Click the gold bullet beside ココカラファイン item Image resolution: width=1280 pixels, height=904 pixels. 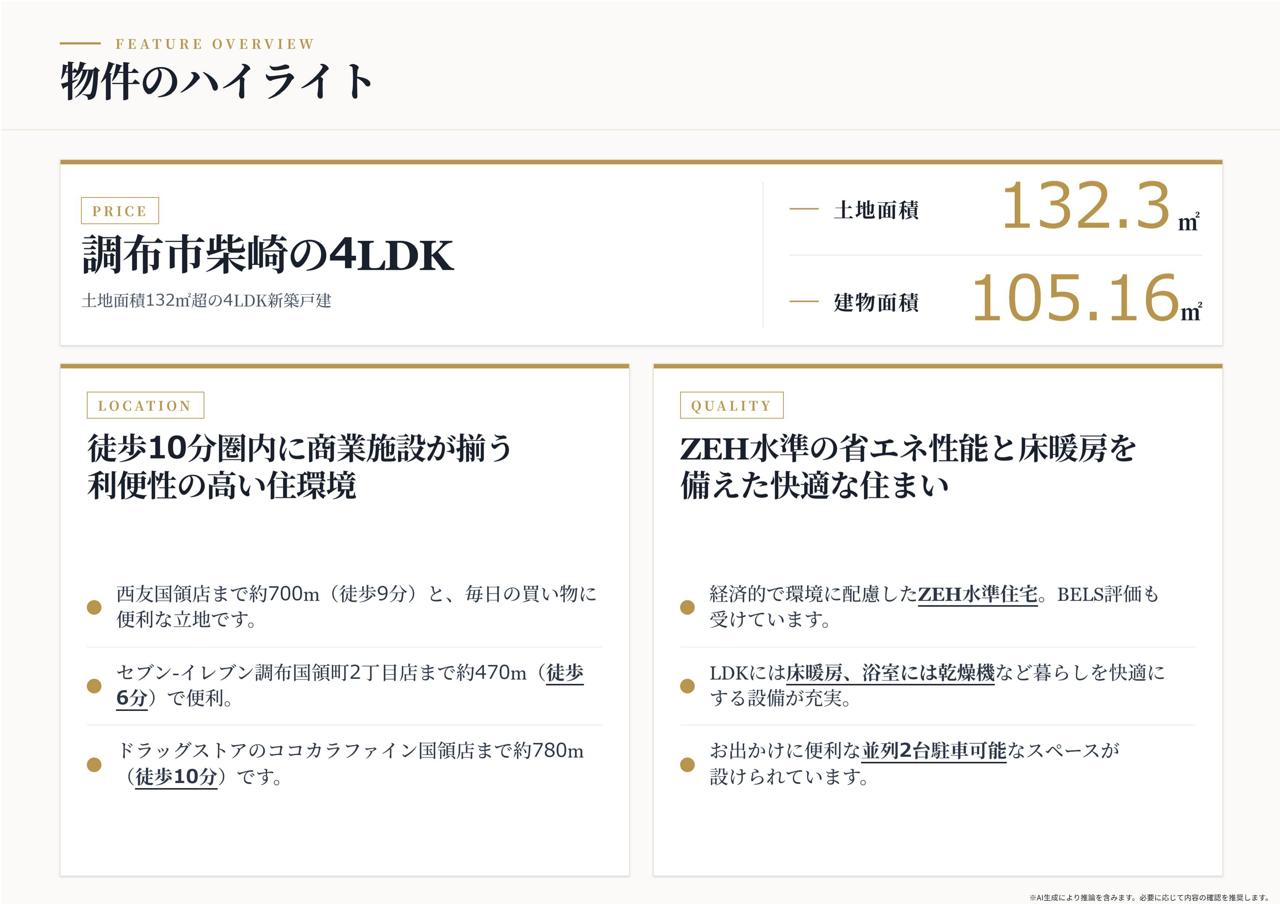[x=94, y=765]
